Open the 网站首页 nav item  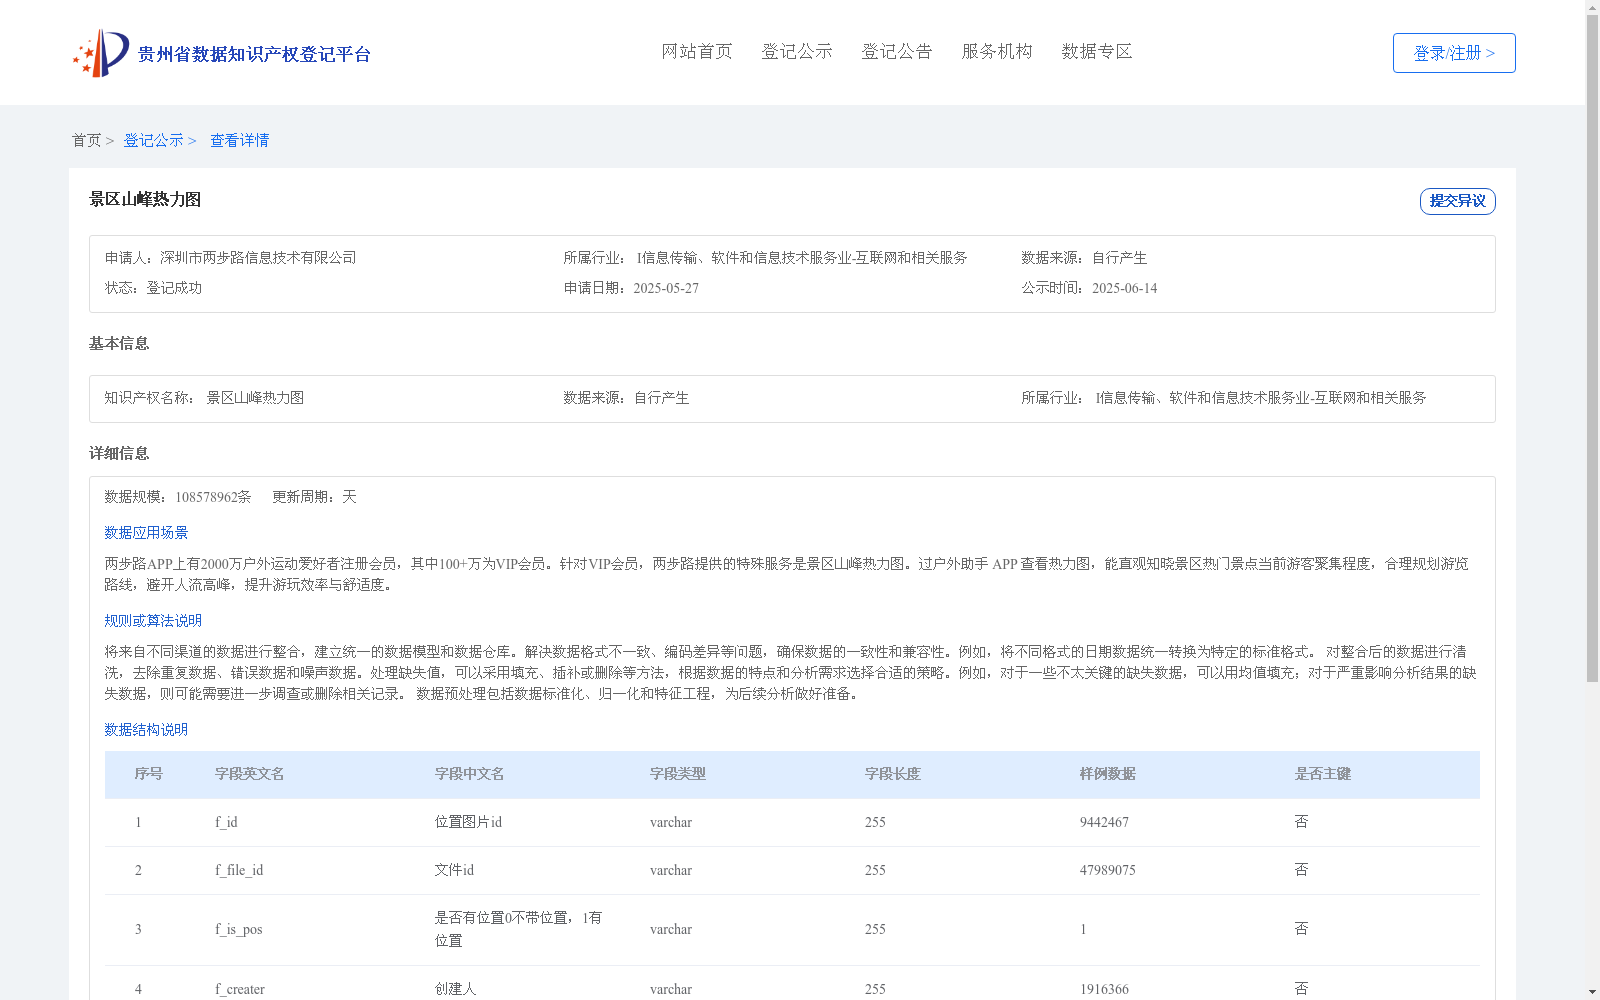[x=697, y=52]
